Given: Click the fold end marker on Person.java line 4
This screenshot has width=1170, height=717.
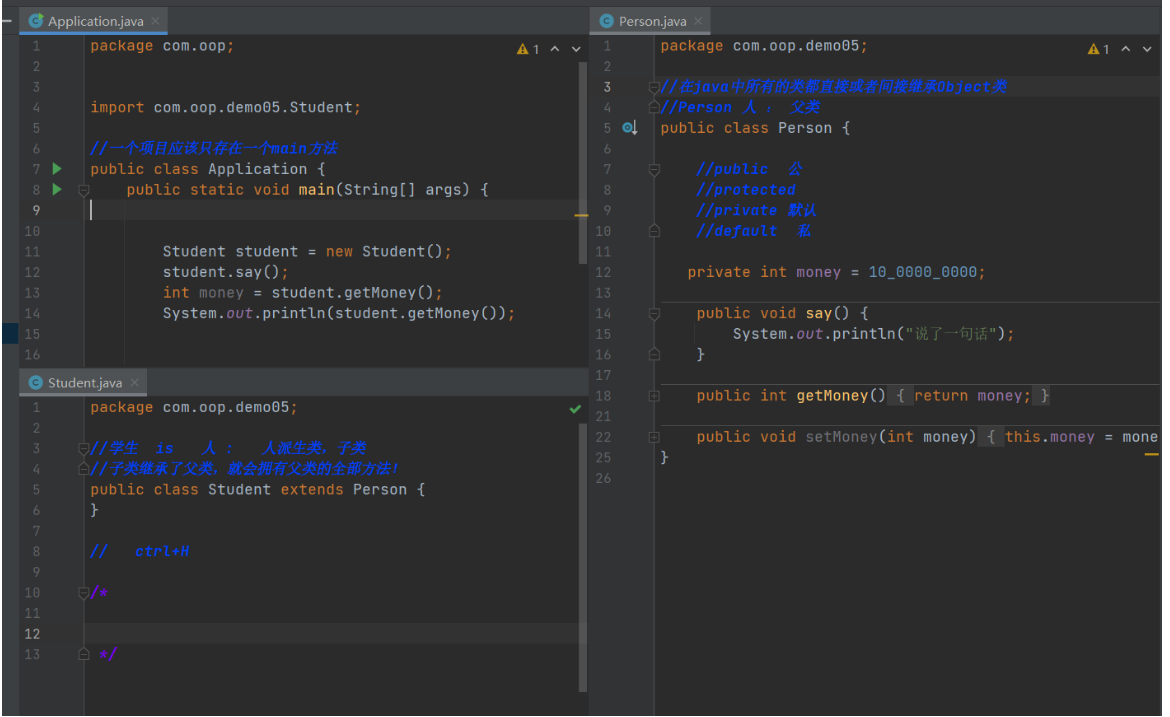Looking at the screenshot, I should (x=654, y=107).
